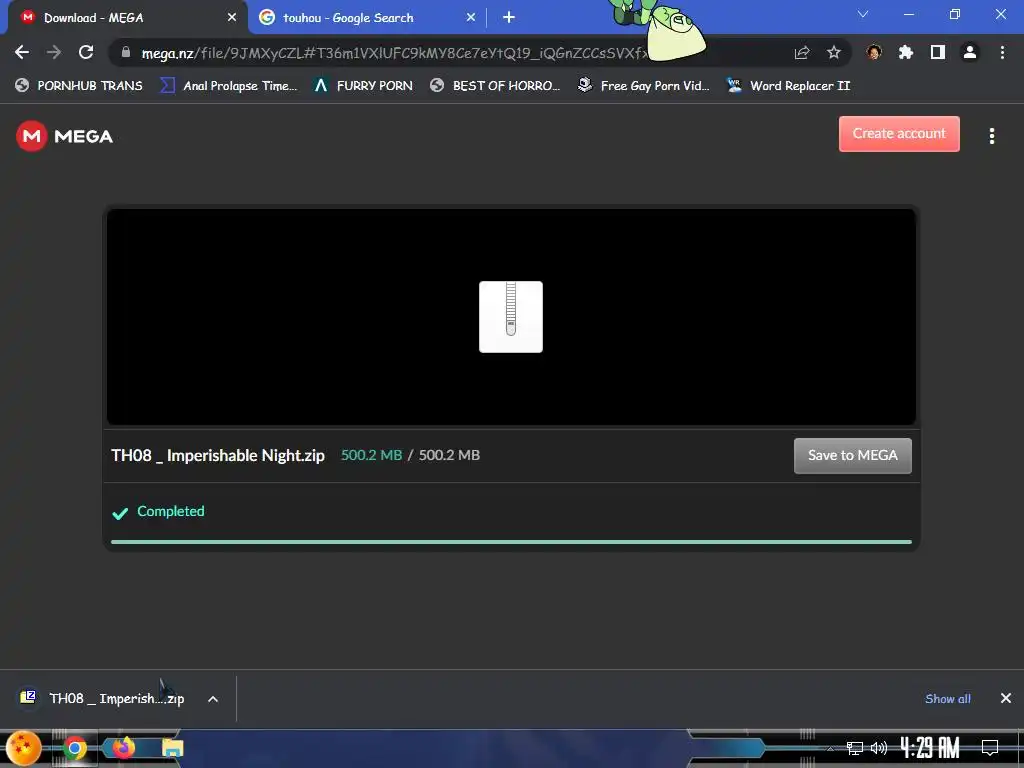Click the TH08 _ Imperishable Night.zip filename

tap(217, 455)
